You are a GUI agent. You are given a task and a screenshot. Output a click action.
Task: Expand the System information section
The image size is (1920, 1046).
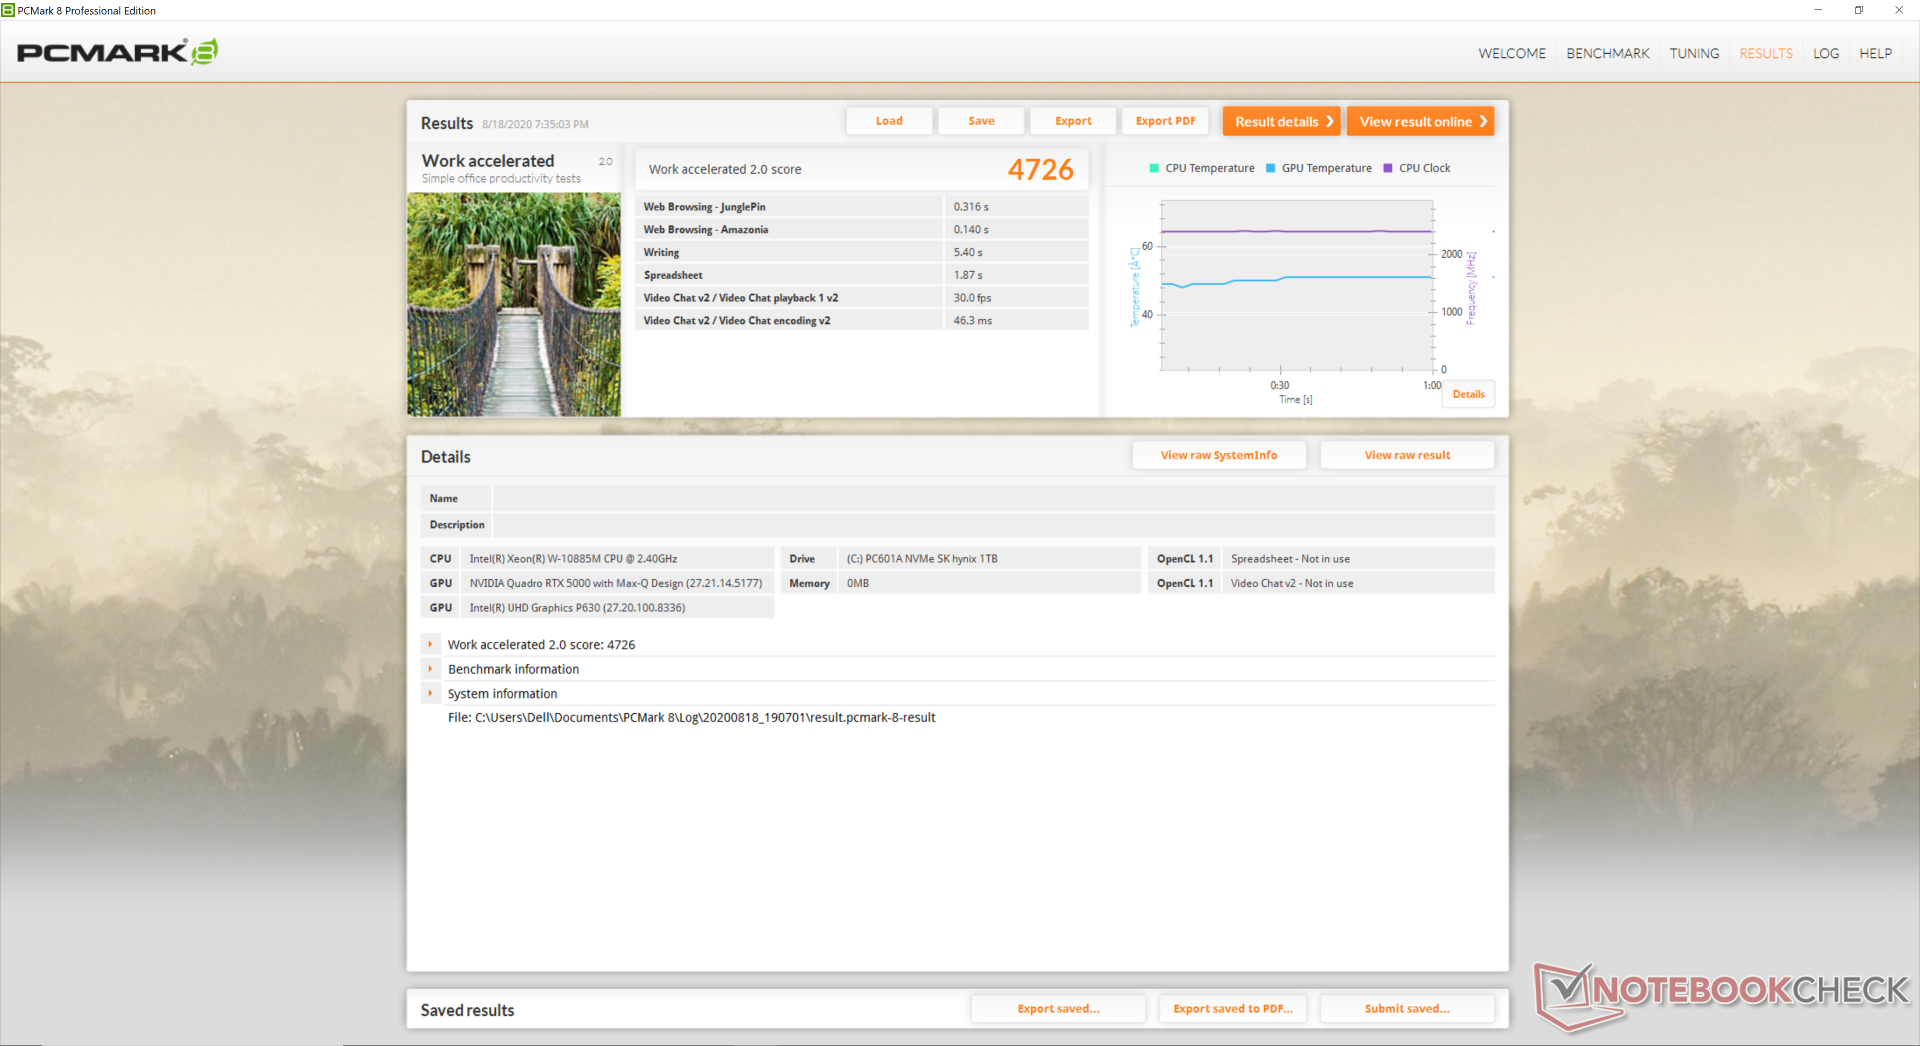coord(431,693)
